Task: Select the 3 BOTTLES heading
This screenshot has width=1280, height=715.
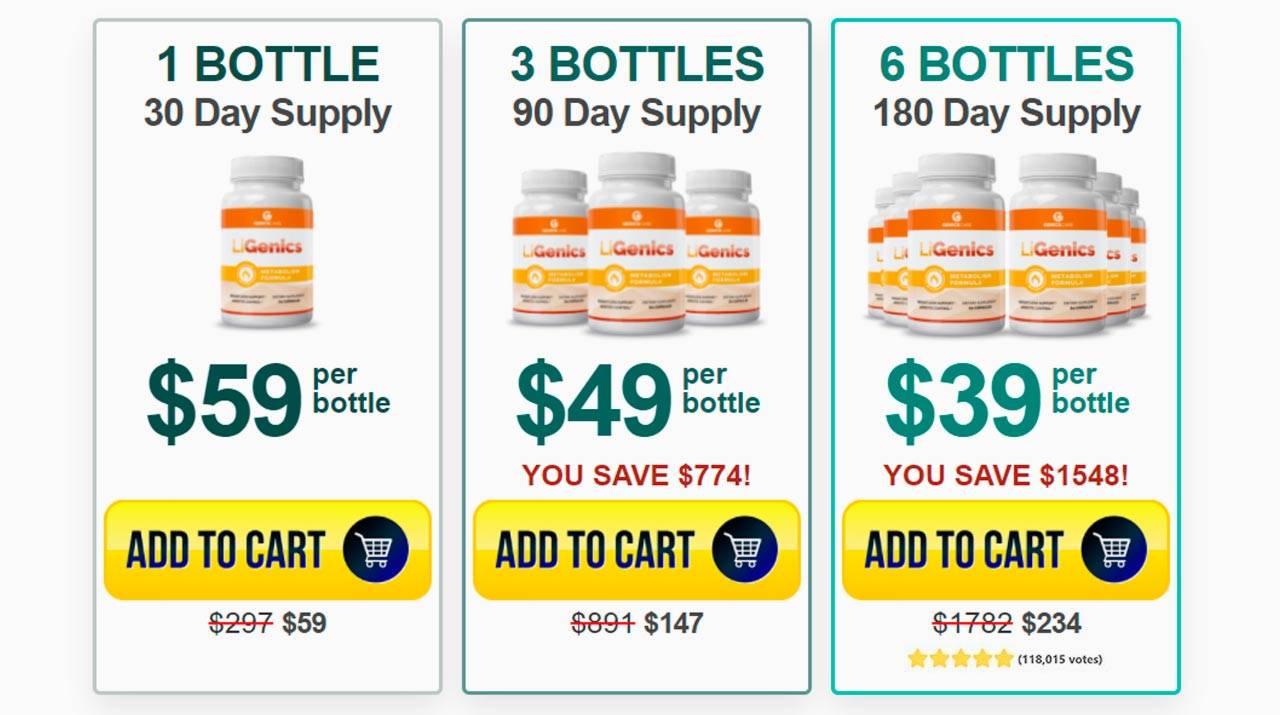Action: tap(637, 65)
